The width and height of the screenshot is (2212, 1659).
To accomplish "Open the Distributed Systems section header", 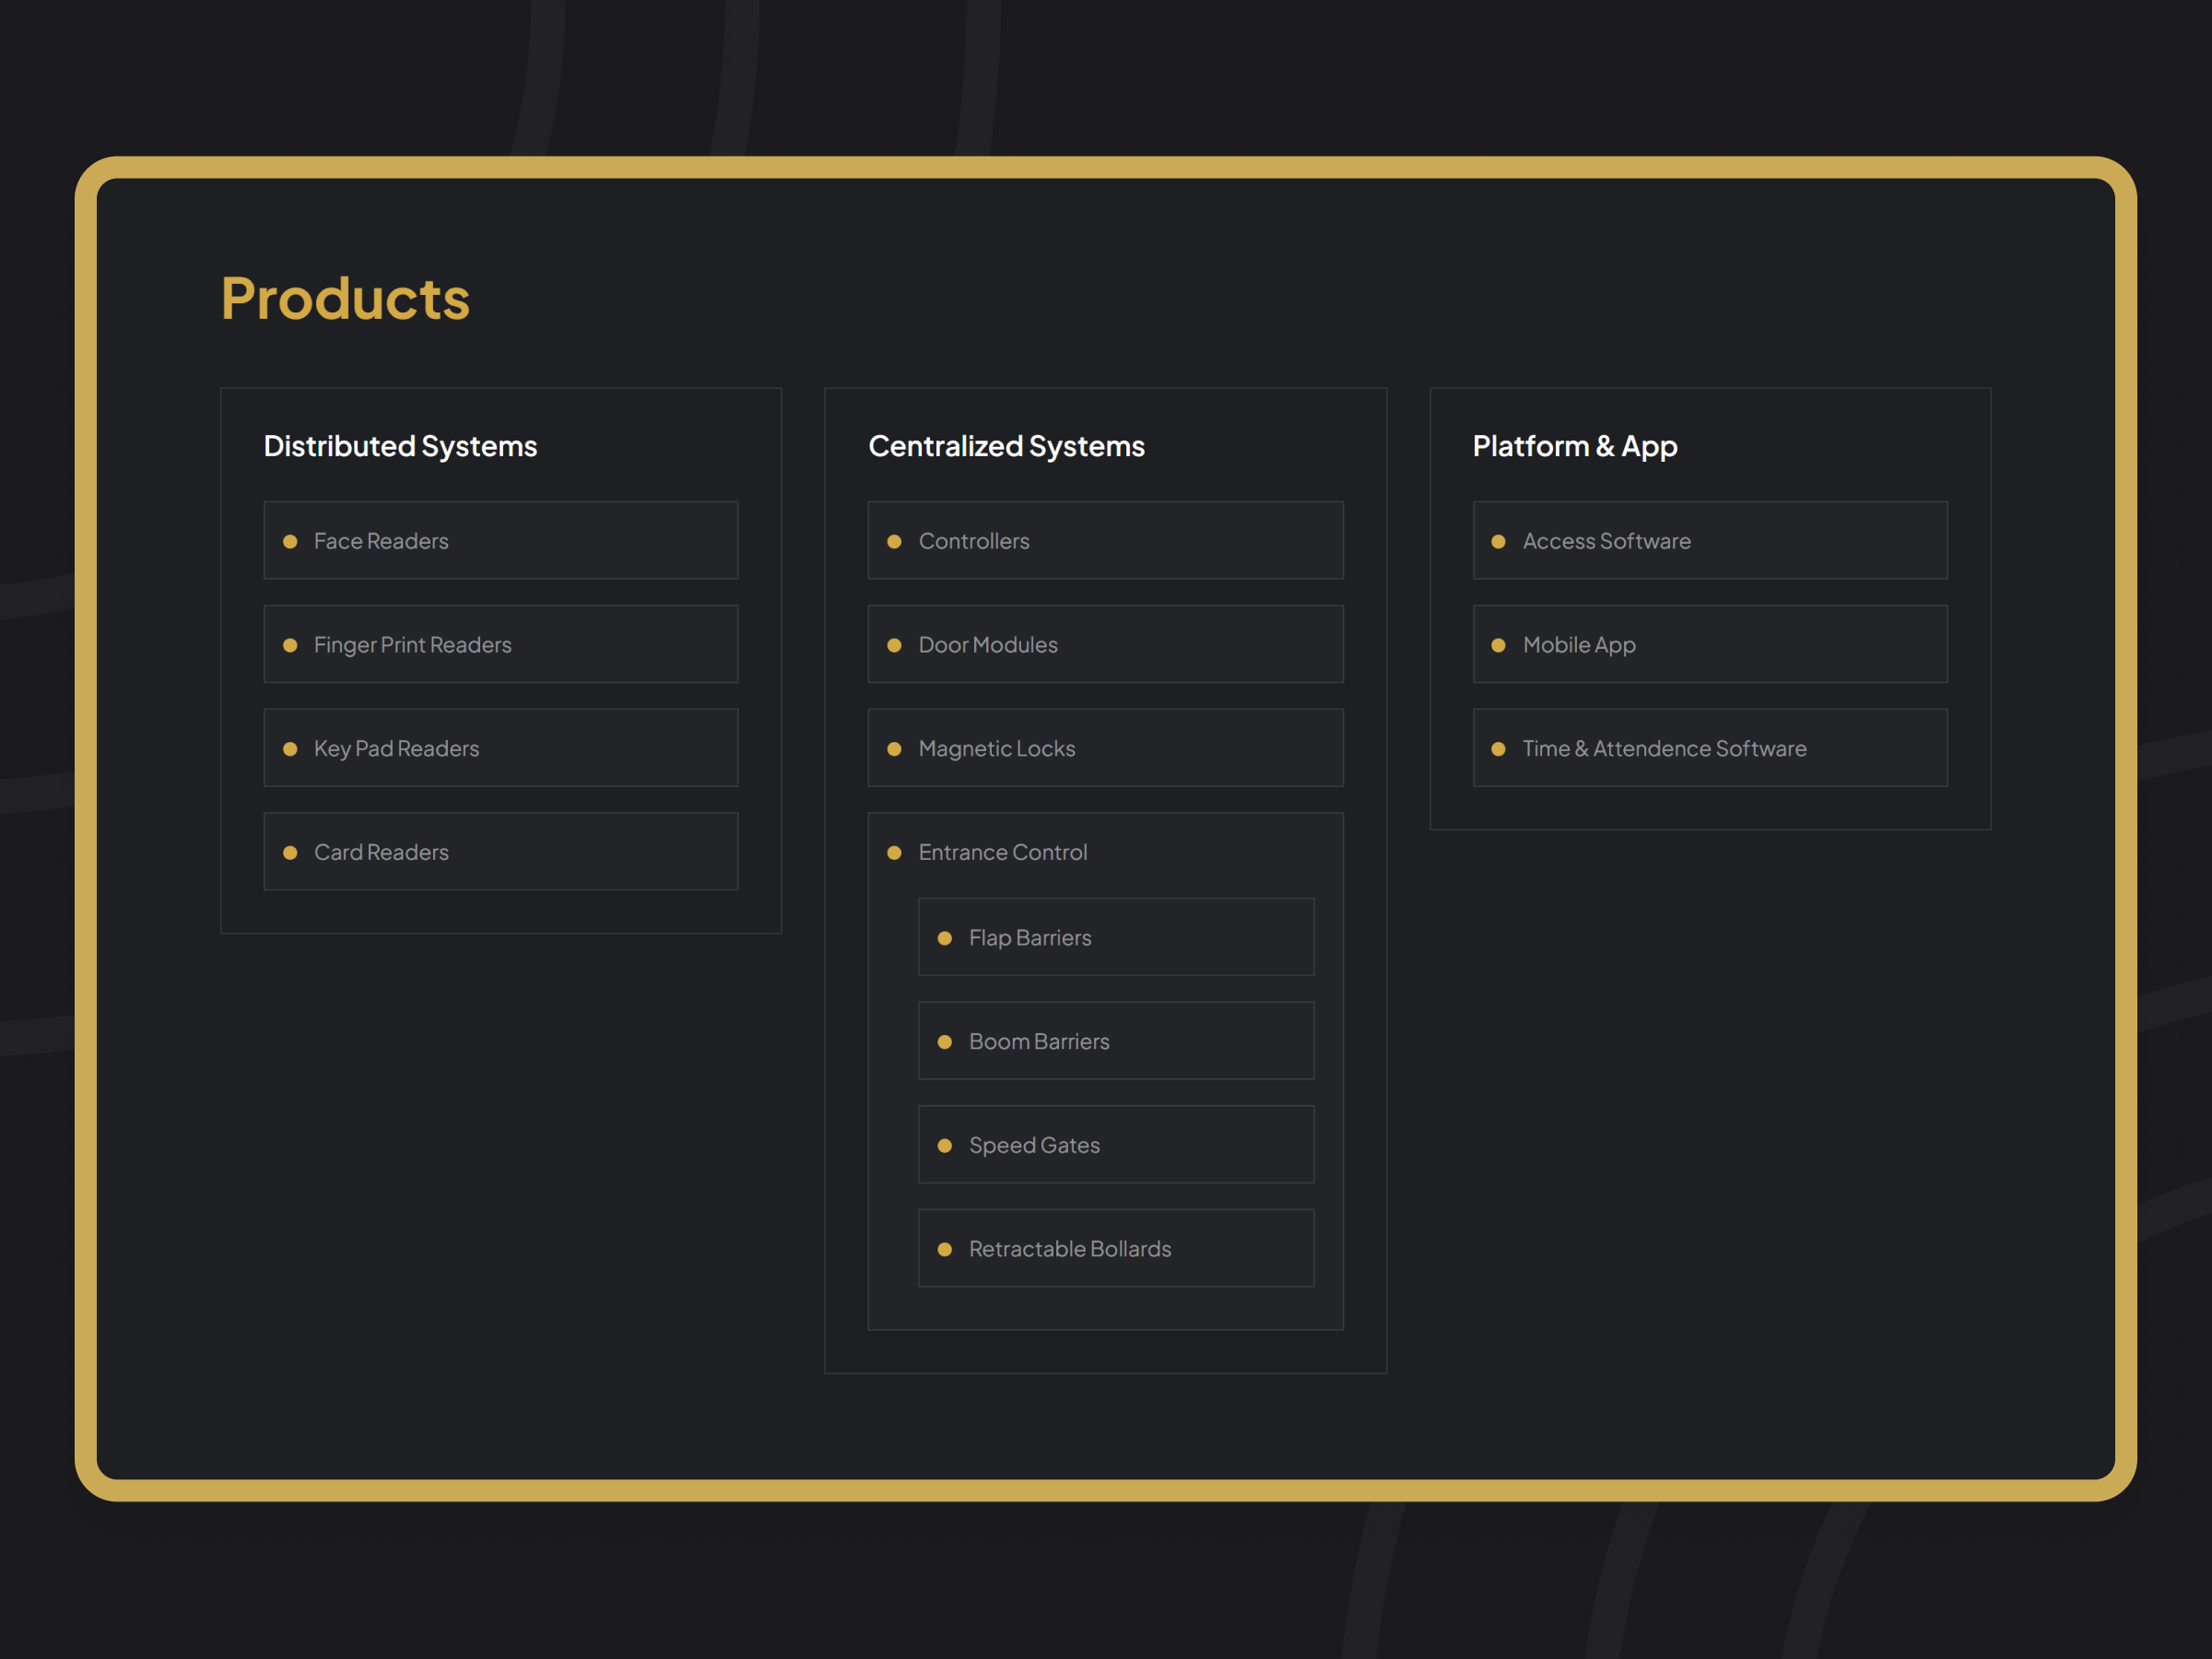I will point(400,446).
